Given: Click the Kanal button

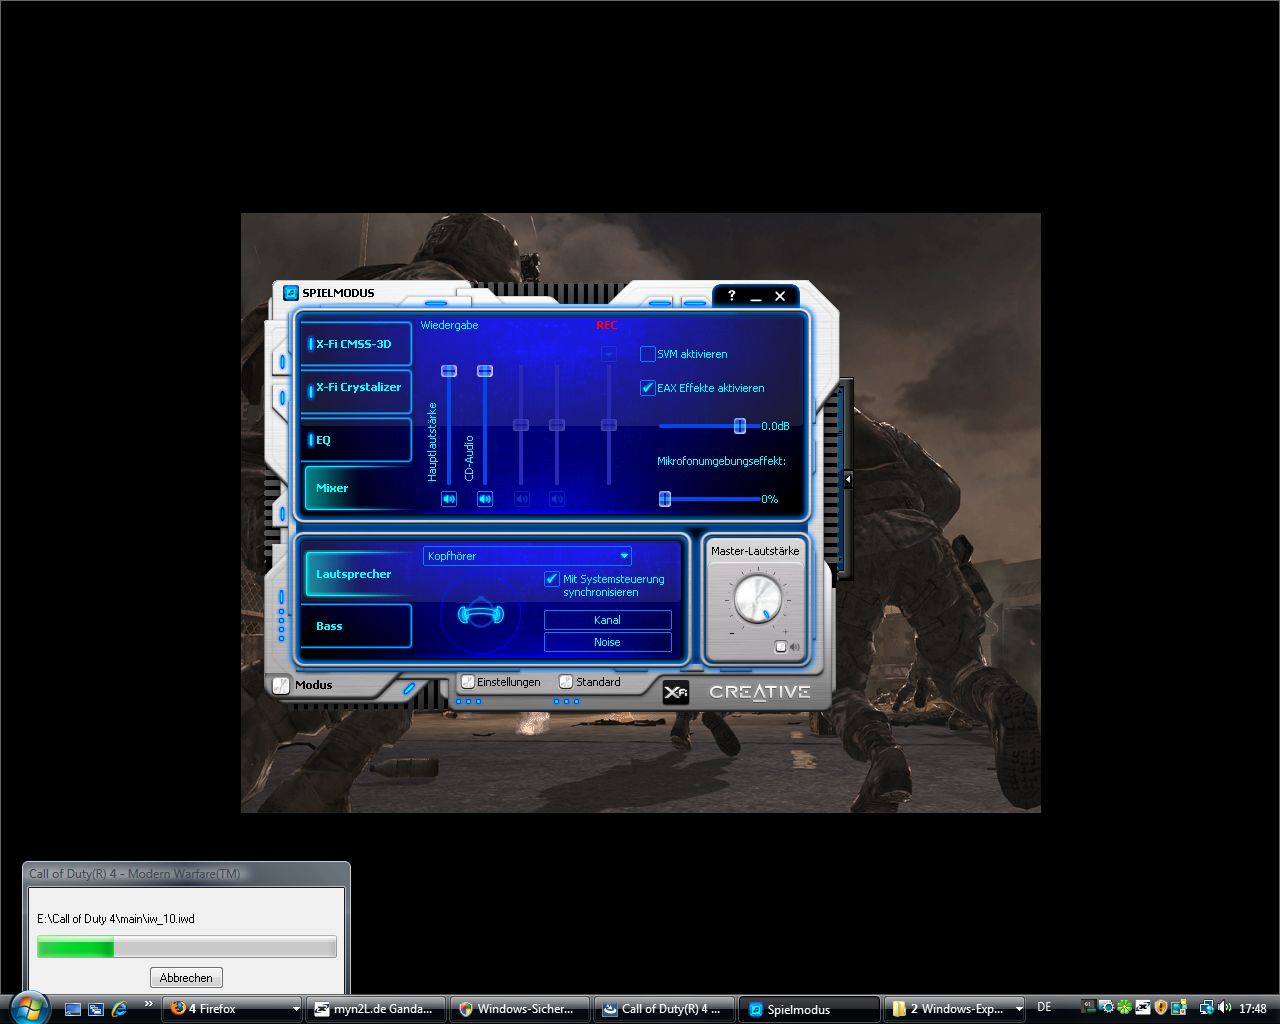Looking at the screenshot, I should tap(607, 620).
